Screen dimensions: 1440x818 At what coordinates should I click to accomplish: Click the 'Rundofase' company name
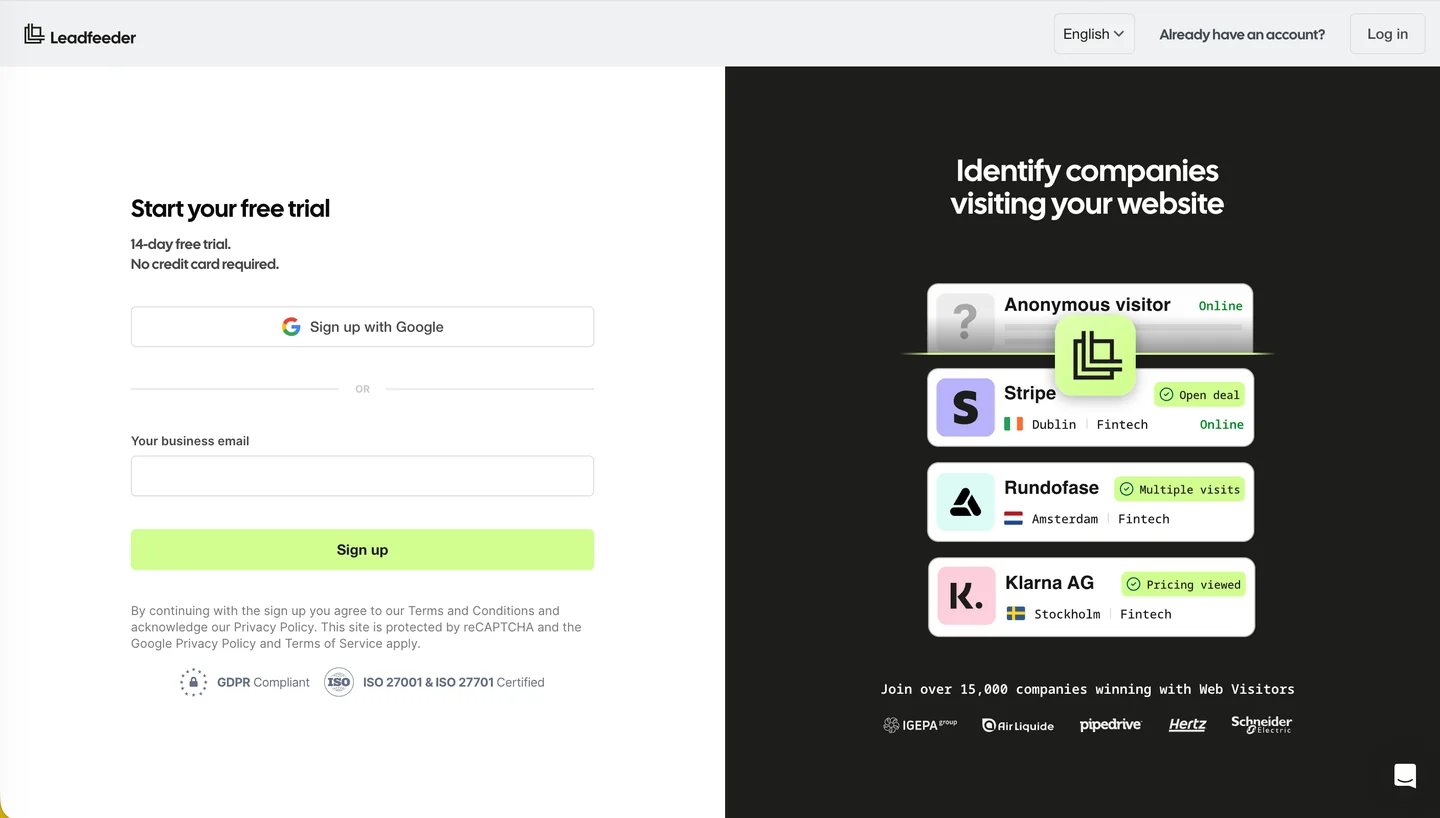point(1051,488)
